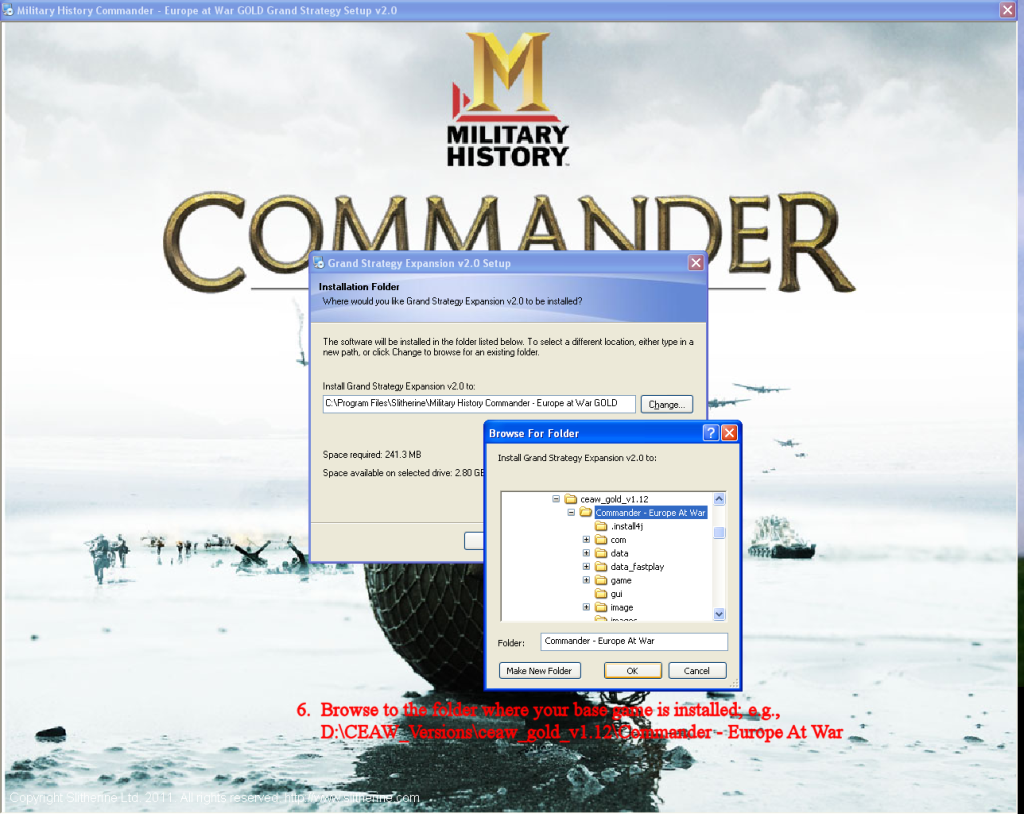Click the help question mark in Browse For Folder
Screen dimensions: 1024x814
711,432
